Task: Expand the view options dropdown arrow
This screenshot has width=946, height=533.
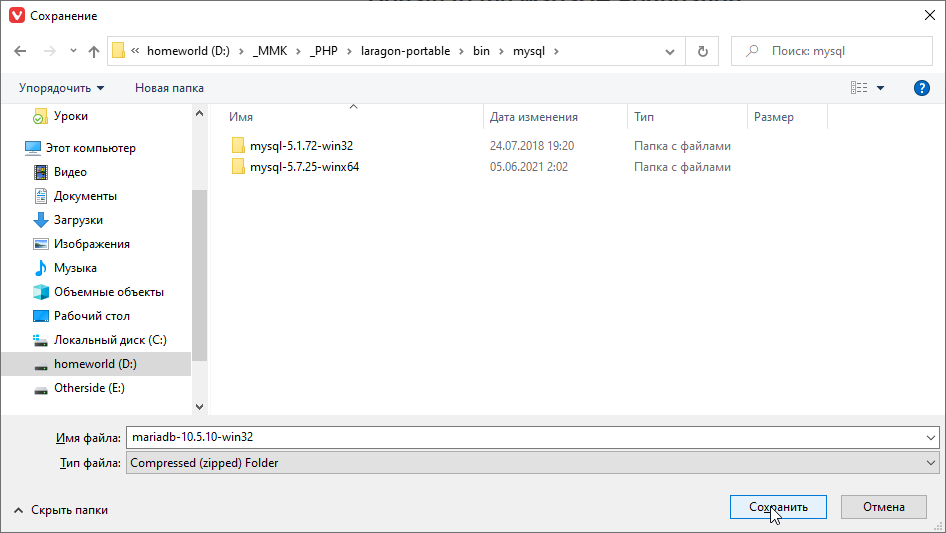Action: pos(881,88)
